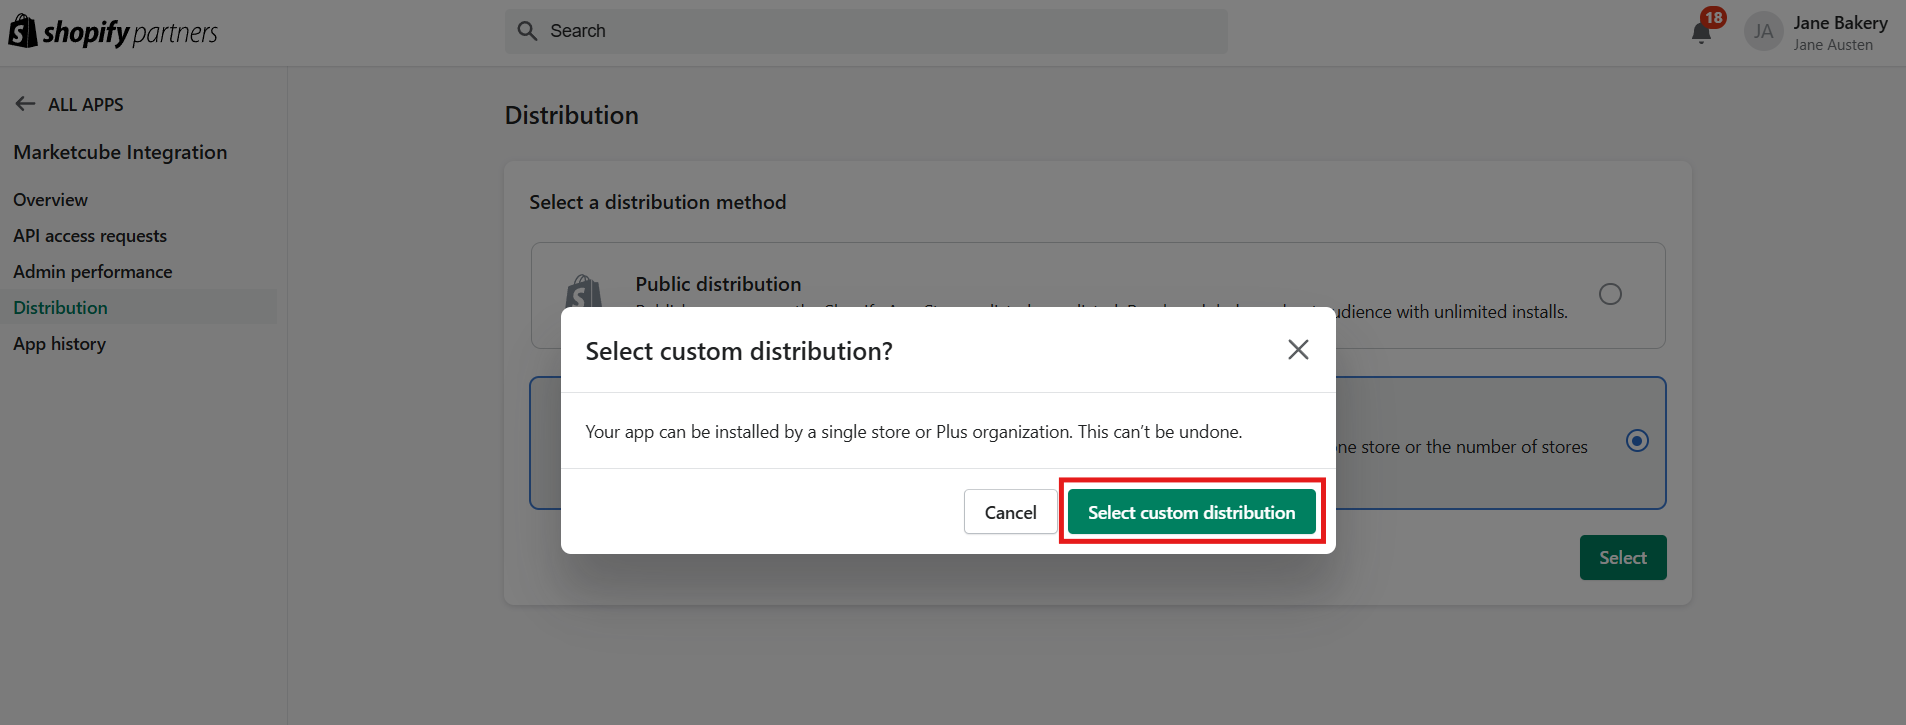Screen dimensions: 1906x725
Task: Click the JA avatar circle
Action: tap(1763, 32)
